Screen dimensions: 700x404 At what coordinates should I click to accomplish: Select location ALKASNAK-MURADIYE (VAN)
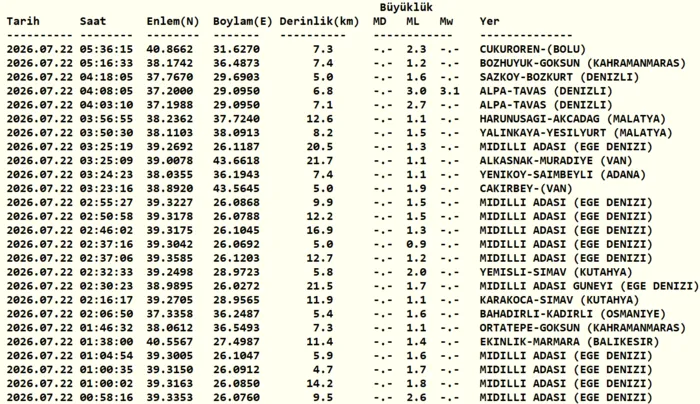[556, 161]
